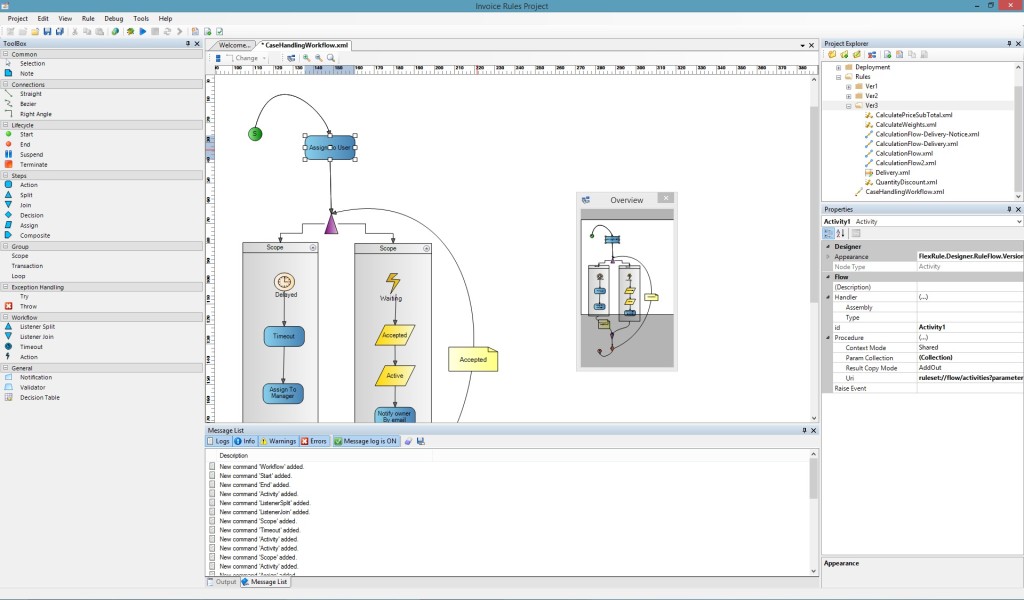The height and width of the screenshot is (600, 1024).
Task: Click the clear messages icon in Message List
Action: pos(408,441)
